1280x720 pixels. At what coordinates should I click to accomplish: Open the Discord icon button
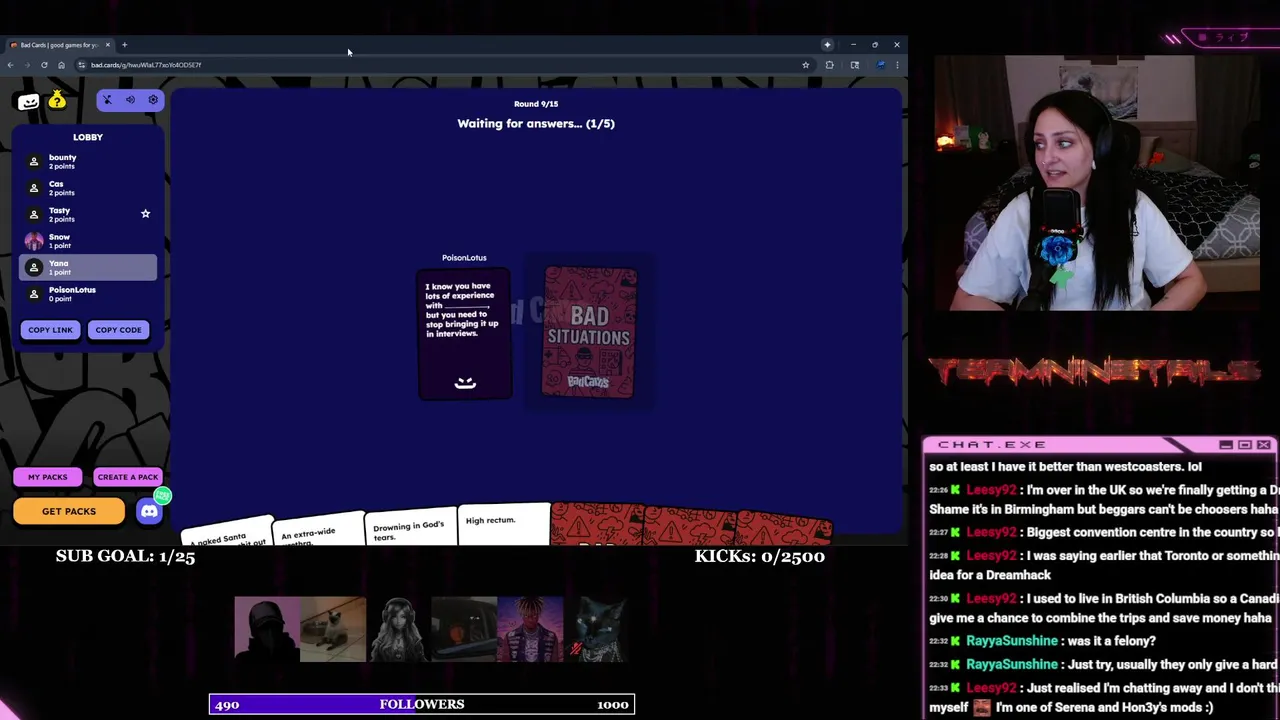(x=149, y=511)
